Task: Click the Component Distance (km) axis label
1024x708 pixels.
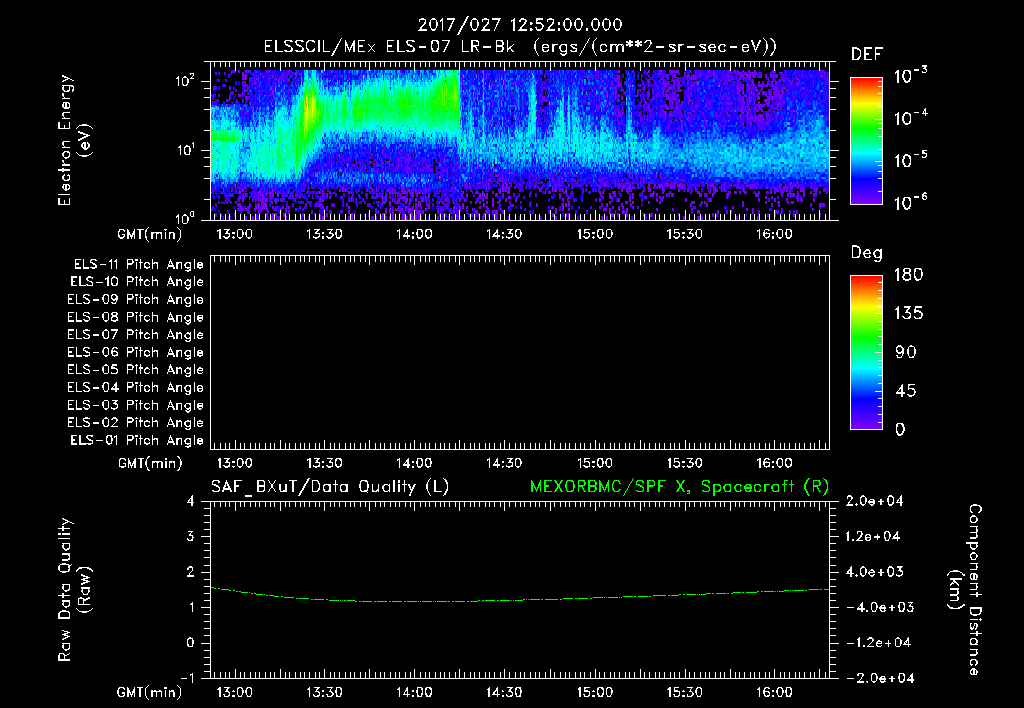Action: click(965, 590)
